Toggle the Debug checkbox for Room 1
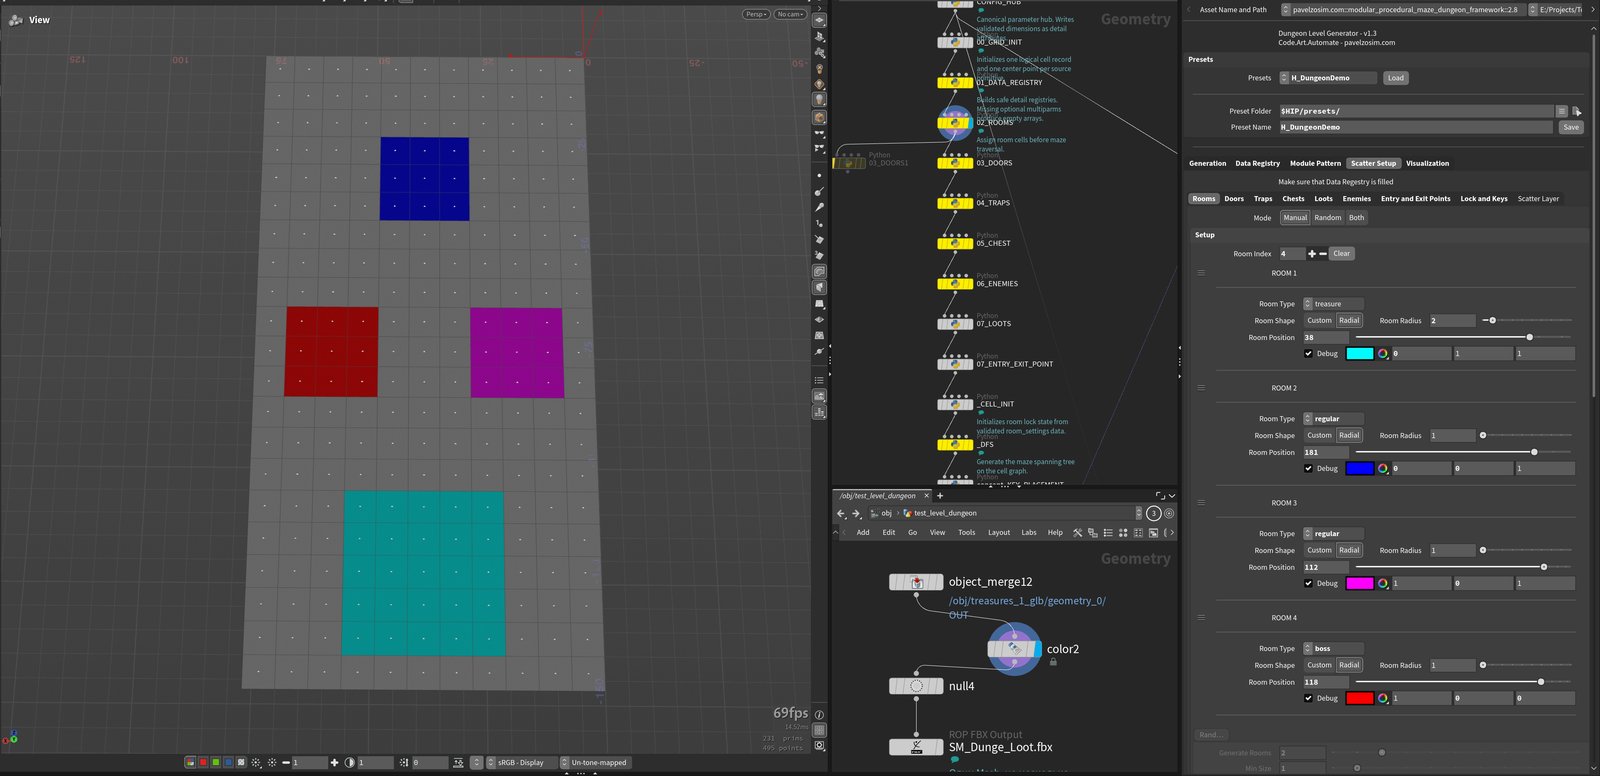This screenshot has width=1600, height=776. coord(1308,354)
